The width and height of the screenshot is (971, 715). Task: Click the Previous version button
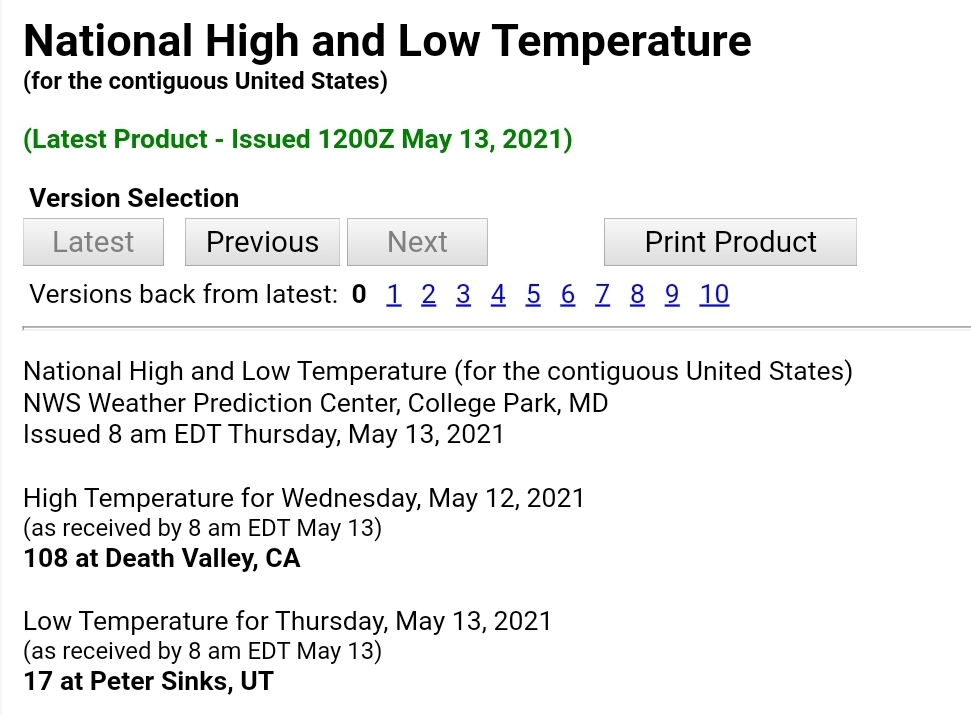262,242
